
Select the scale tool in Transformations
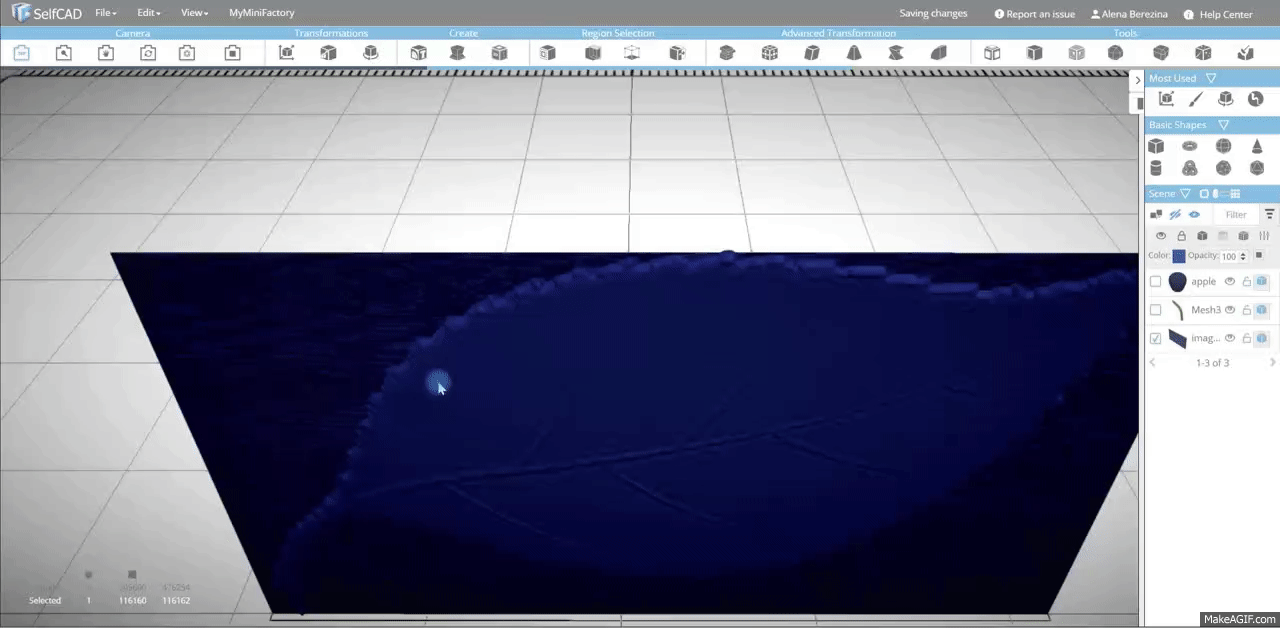328,53
